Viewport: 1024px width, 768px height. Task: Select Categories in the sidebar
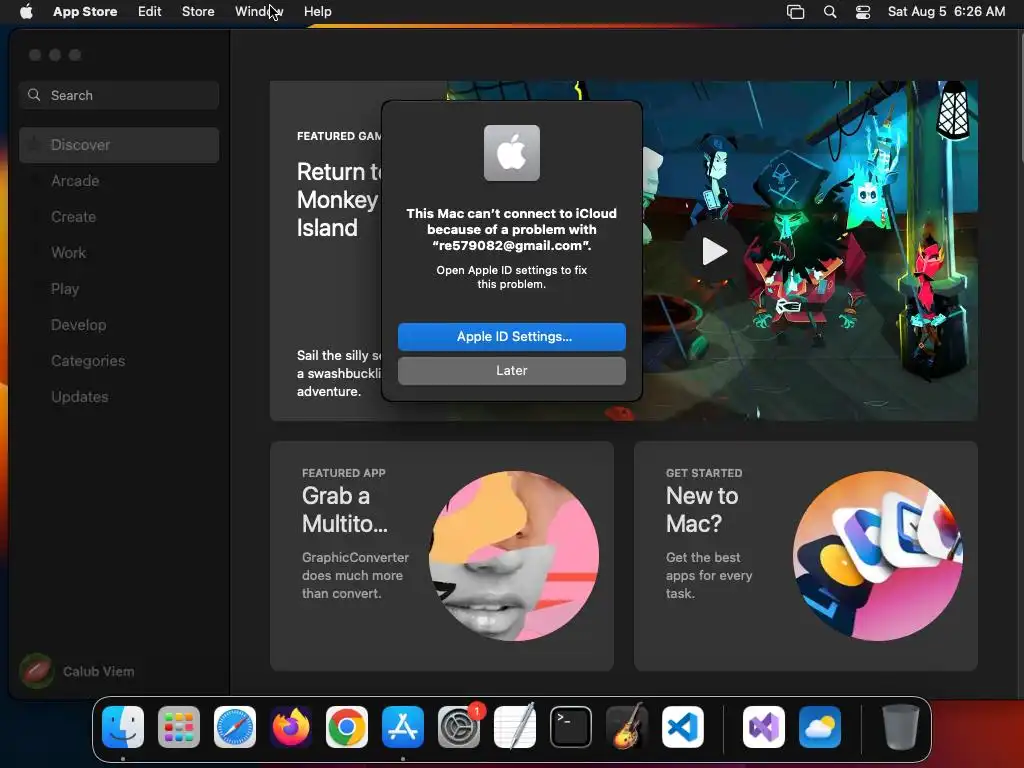[119, 360]
